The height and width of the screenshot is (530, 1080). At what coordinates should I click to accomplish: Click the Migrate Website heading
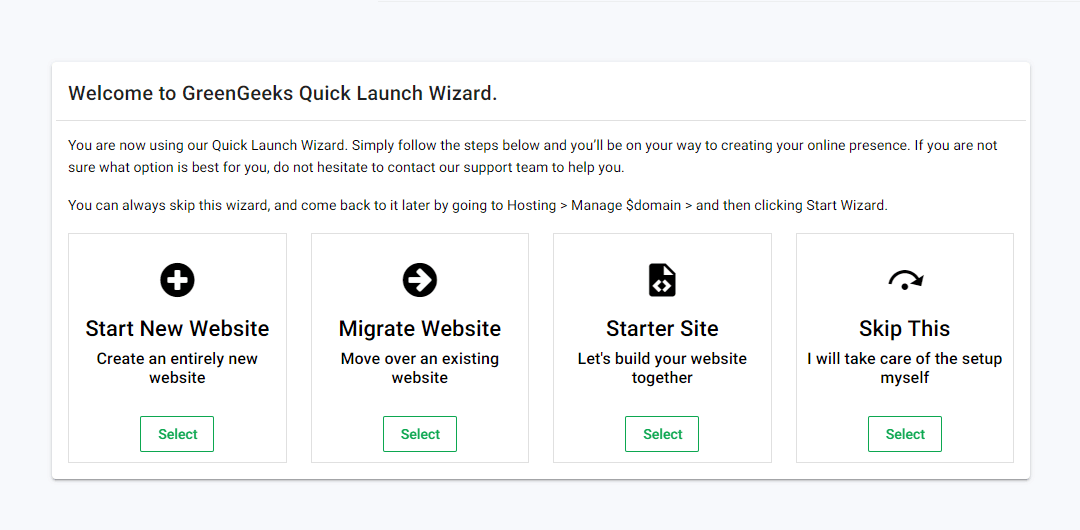point(419,329)
